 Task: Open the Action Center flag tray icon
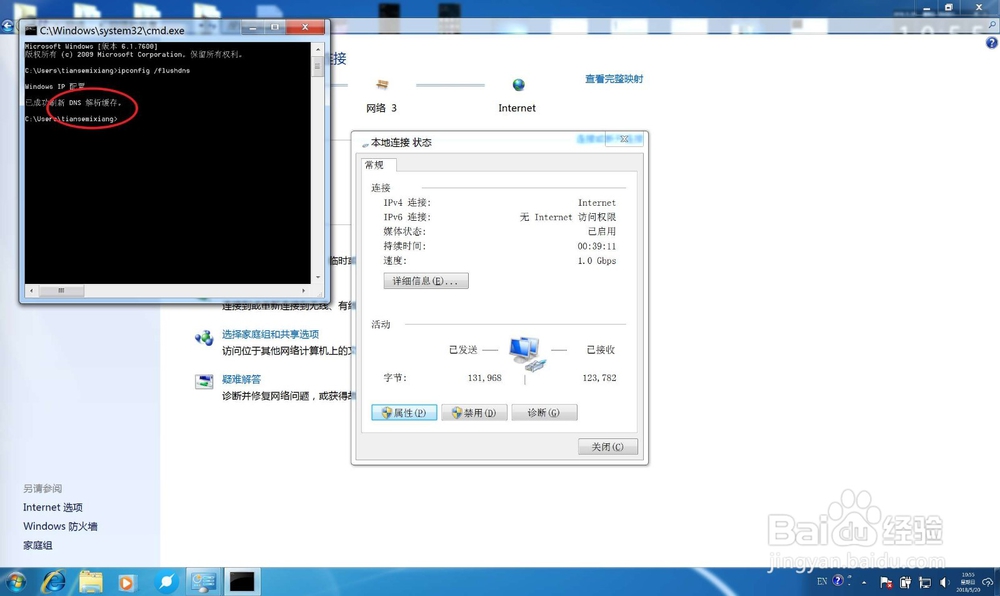(x=886, y=582)
